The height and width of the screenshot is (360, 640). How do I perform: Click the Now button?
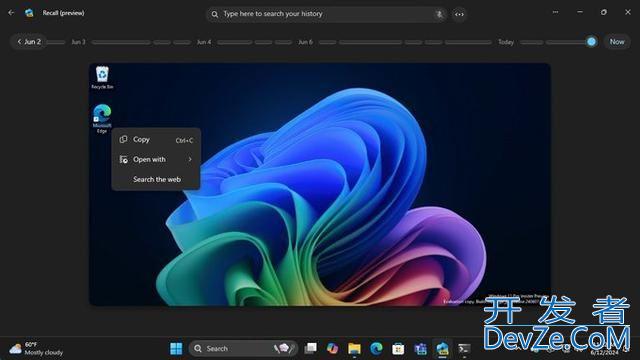617,42
